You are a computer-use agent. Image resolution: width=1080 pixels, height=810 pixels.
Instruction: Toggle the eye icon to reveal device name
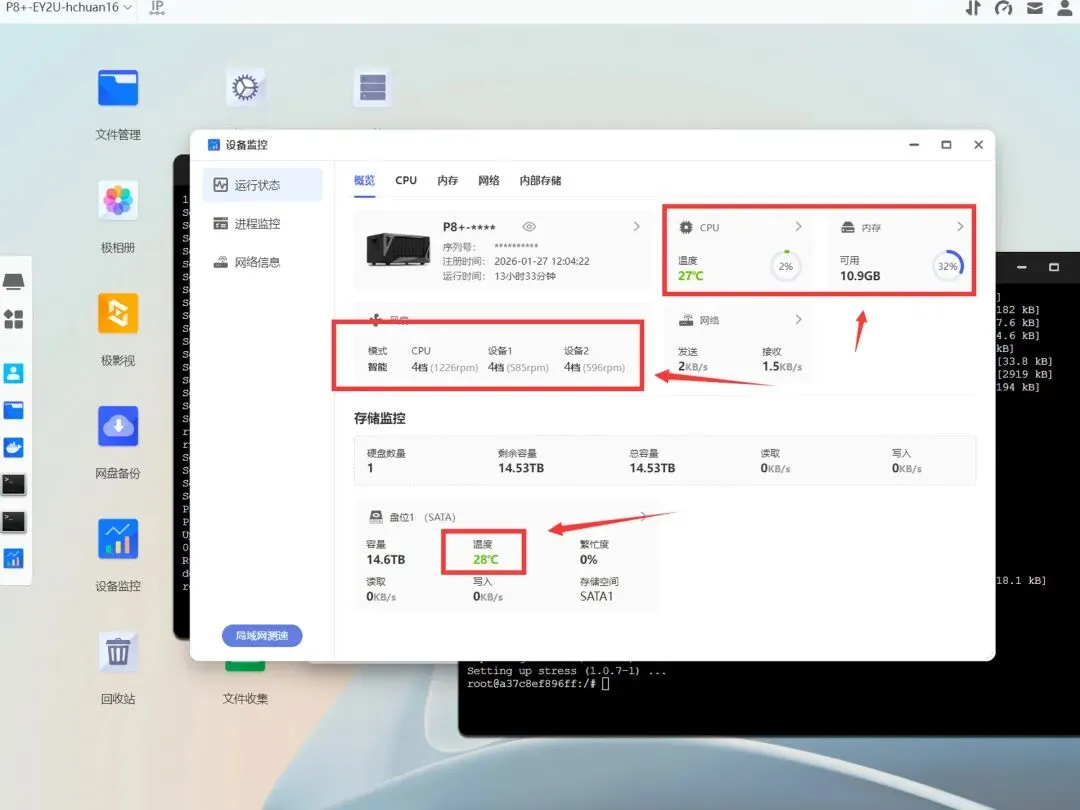tap(529, 227)
